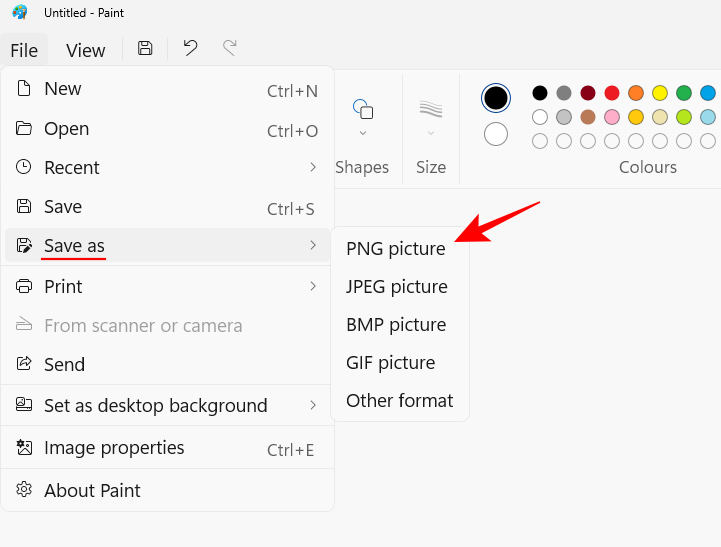Click the Size line thickness icon
721x547 pixels.
point(431,109)
